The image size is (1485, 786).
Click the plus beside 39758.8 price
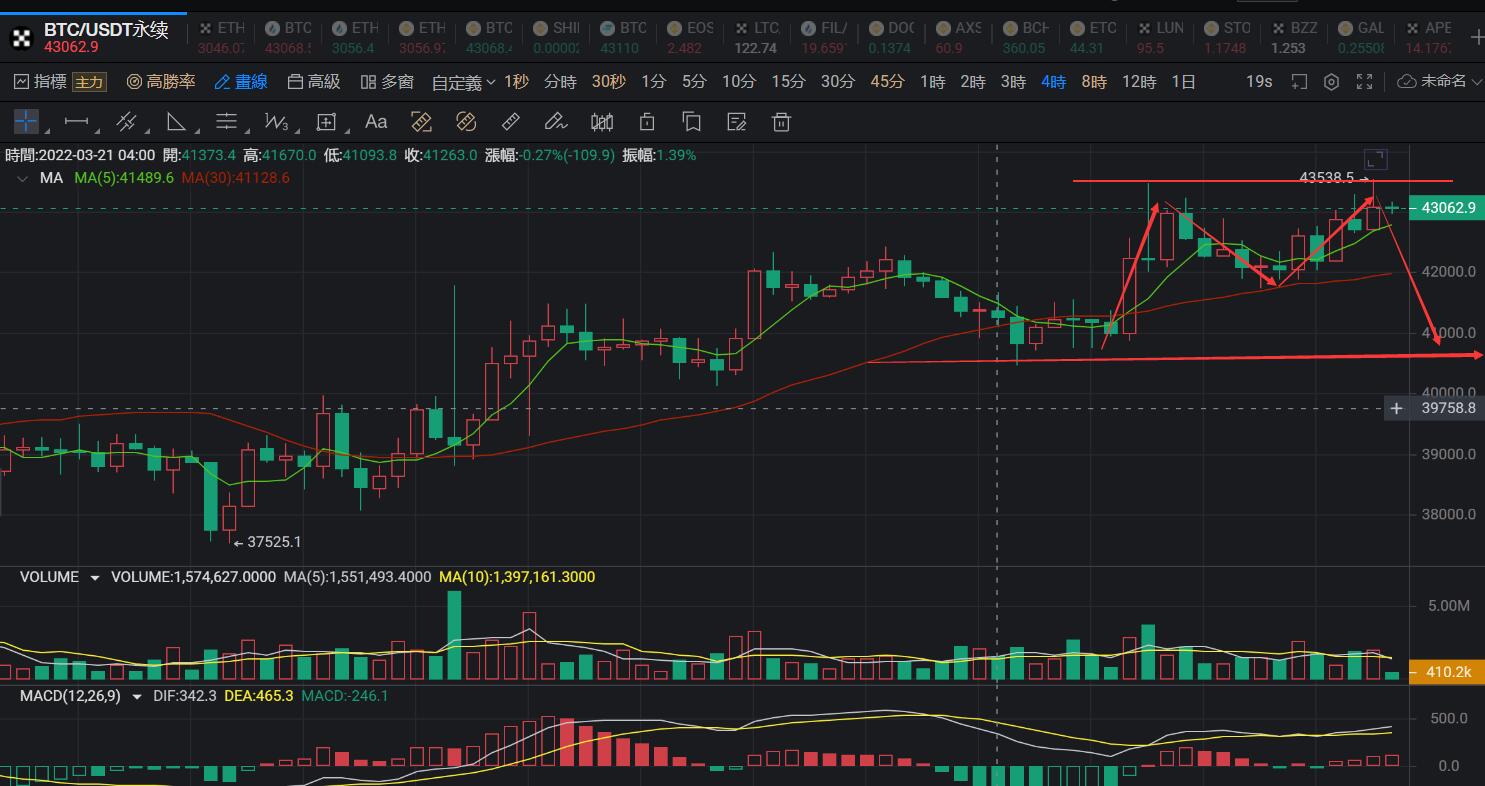1397,408
